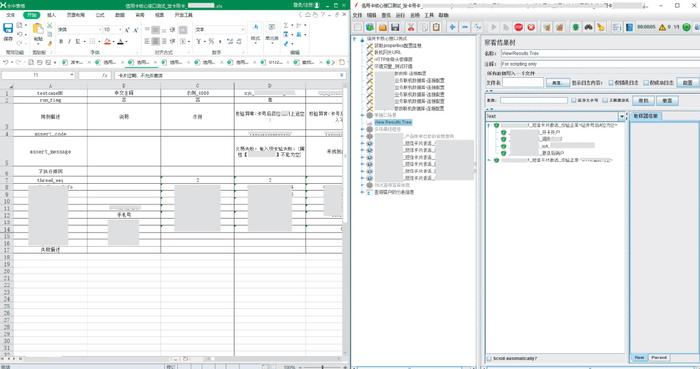The height and width of the screenshot is (369, 700).
Task: Click JMeter's Templates icon
Action: coord(370,28)
